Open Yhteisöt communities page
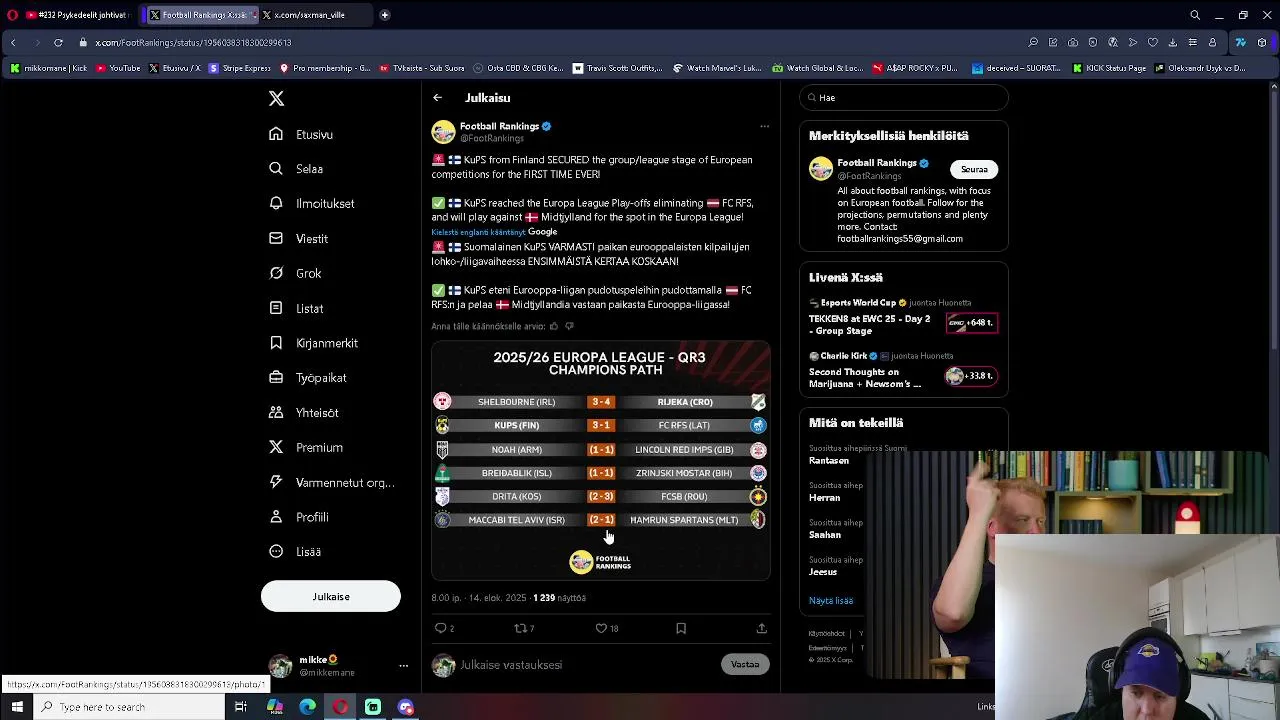This screenshot has width=1280, height=720. tap(304, 412)
